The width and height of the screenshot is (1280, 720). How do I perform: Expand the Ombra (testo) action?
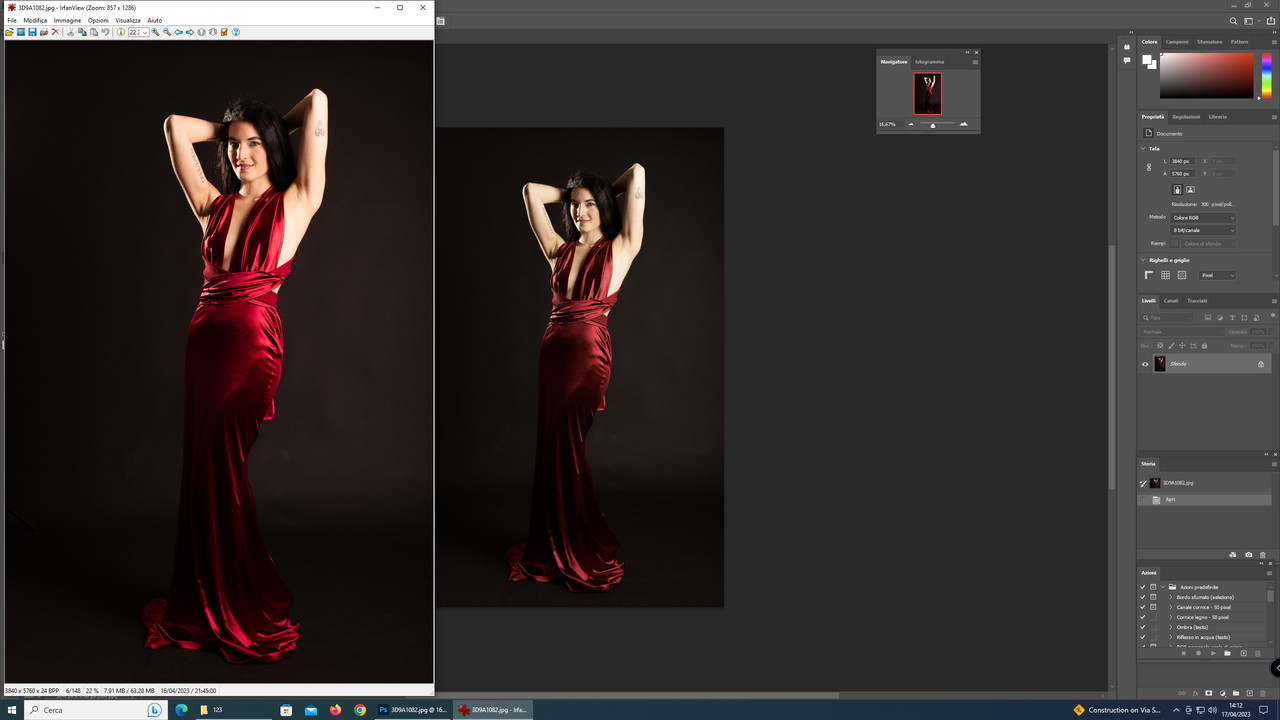tap(1170, 627)
